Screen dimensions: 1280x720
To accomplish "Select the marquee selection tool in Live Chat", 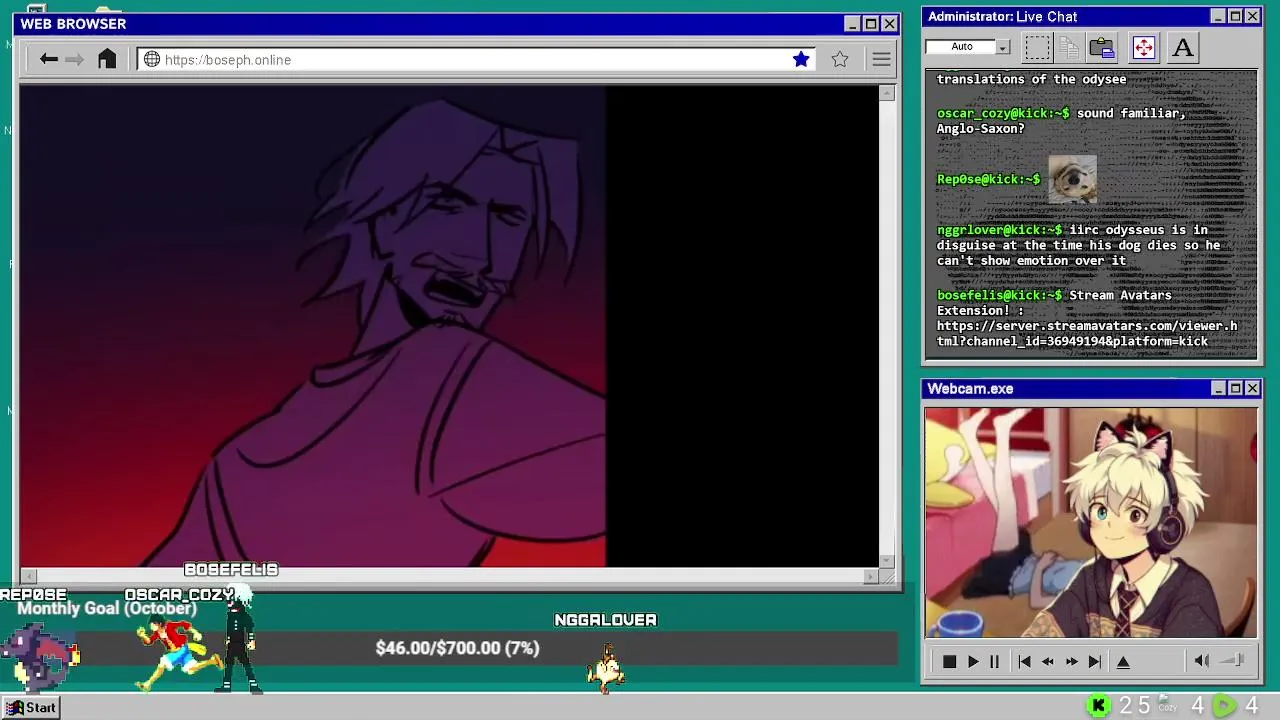I will point(1037,47).
